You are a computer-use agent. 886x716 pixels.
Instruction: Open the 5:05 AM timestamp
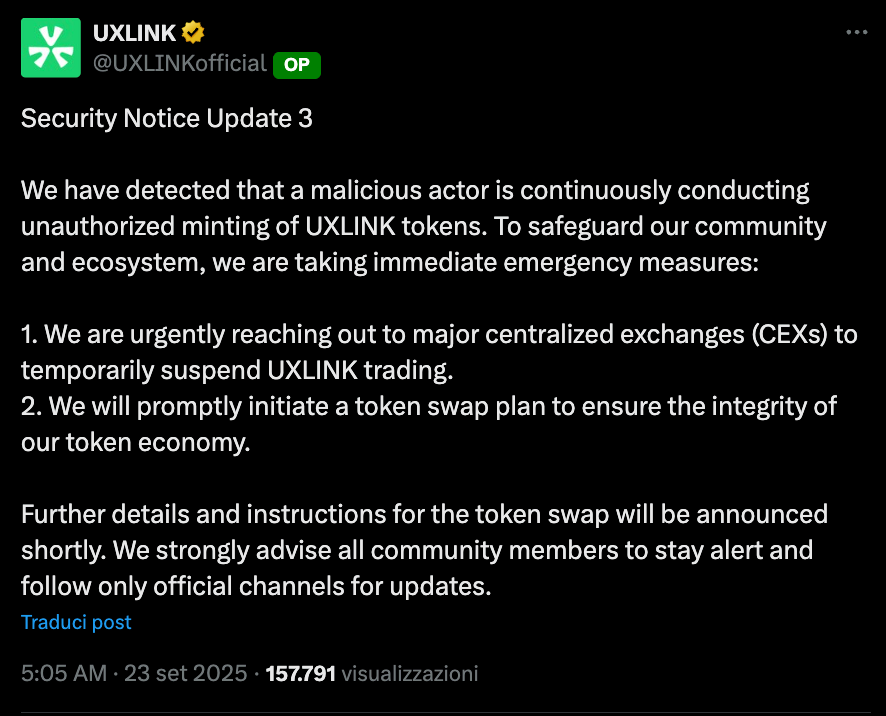(63, 673)
